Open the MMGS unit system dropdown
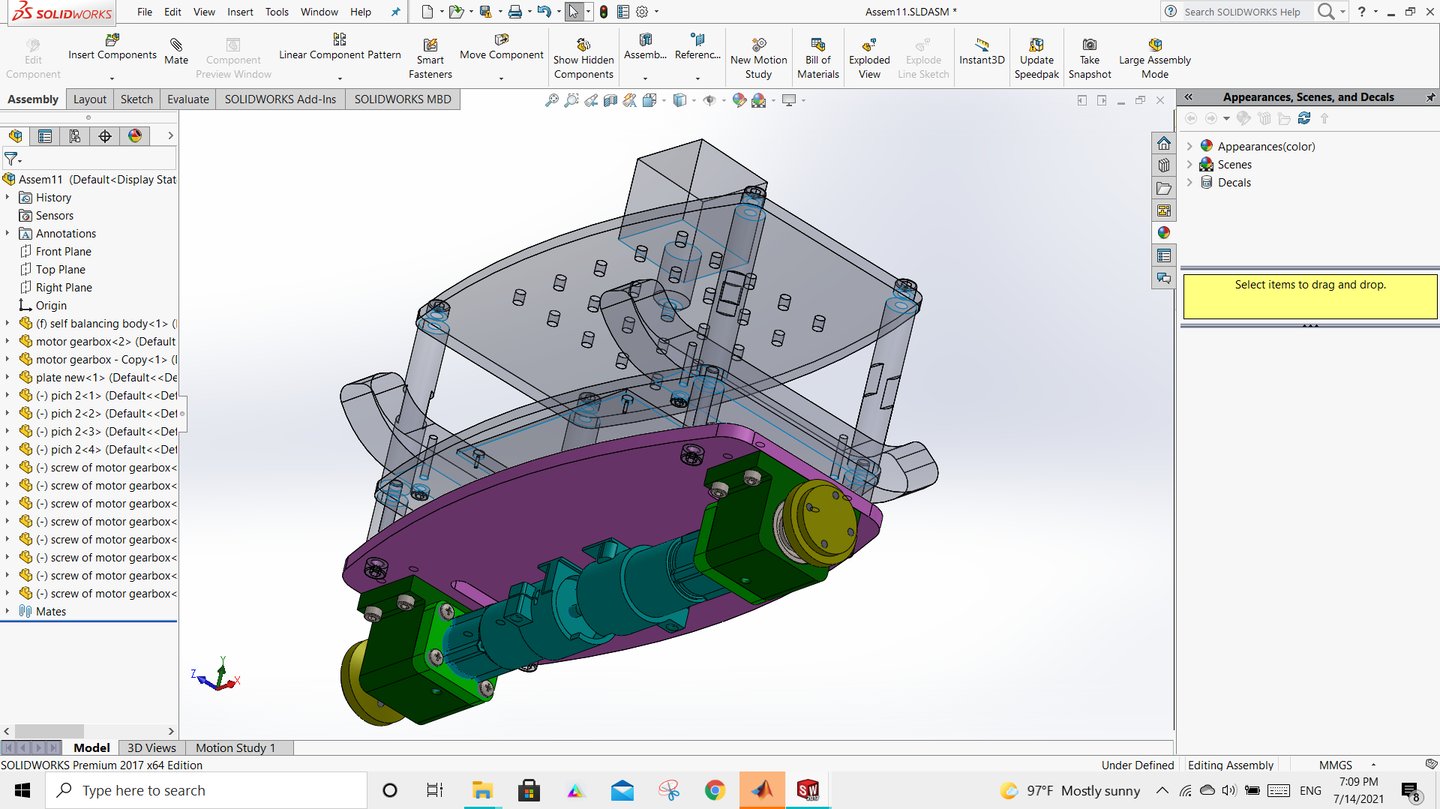The height and width of the screenshot is (809, 1440). point(1372,765)
